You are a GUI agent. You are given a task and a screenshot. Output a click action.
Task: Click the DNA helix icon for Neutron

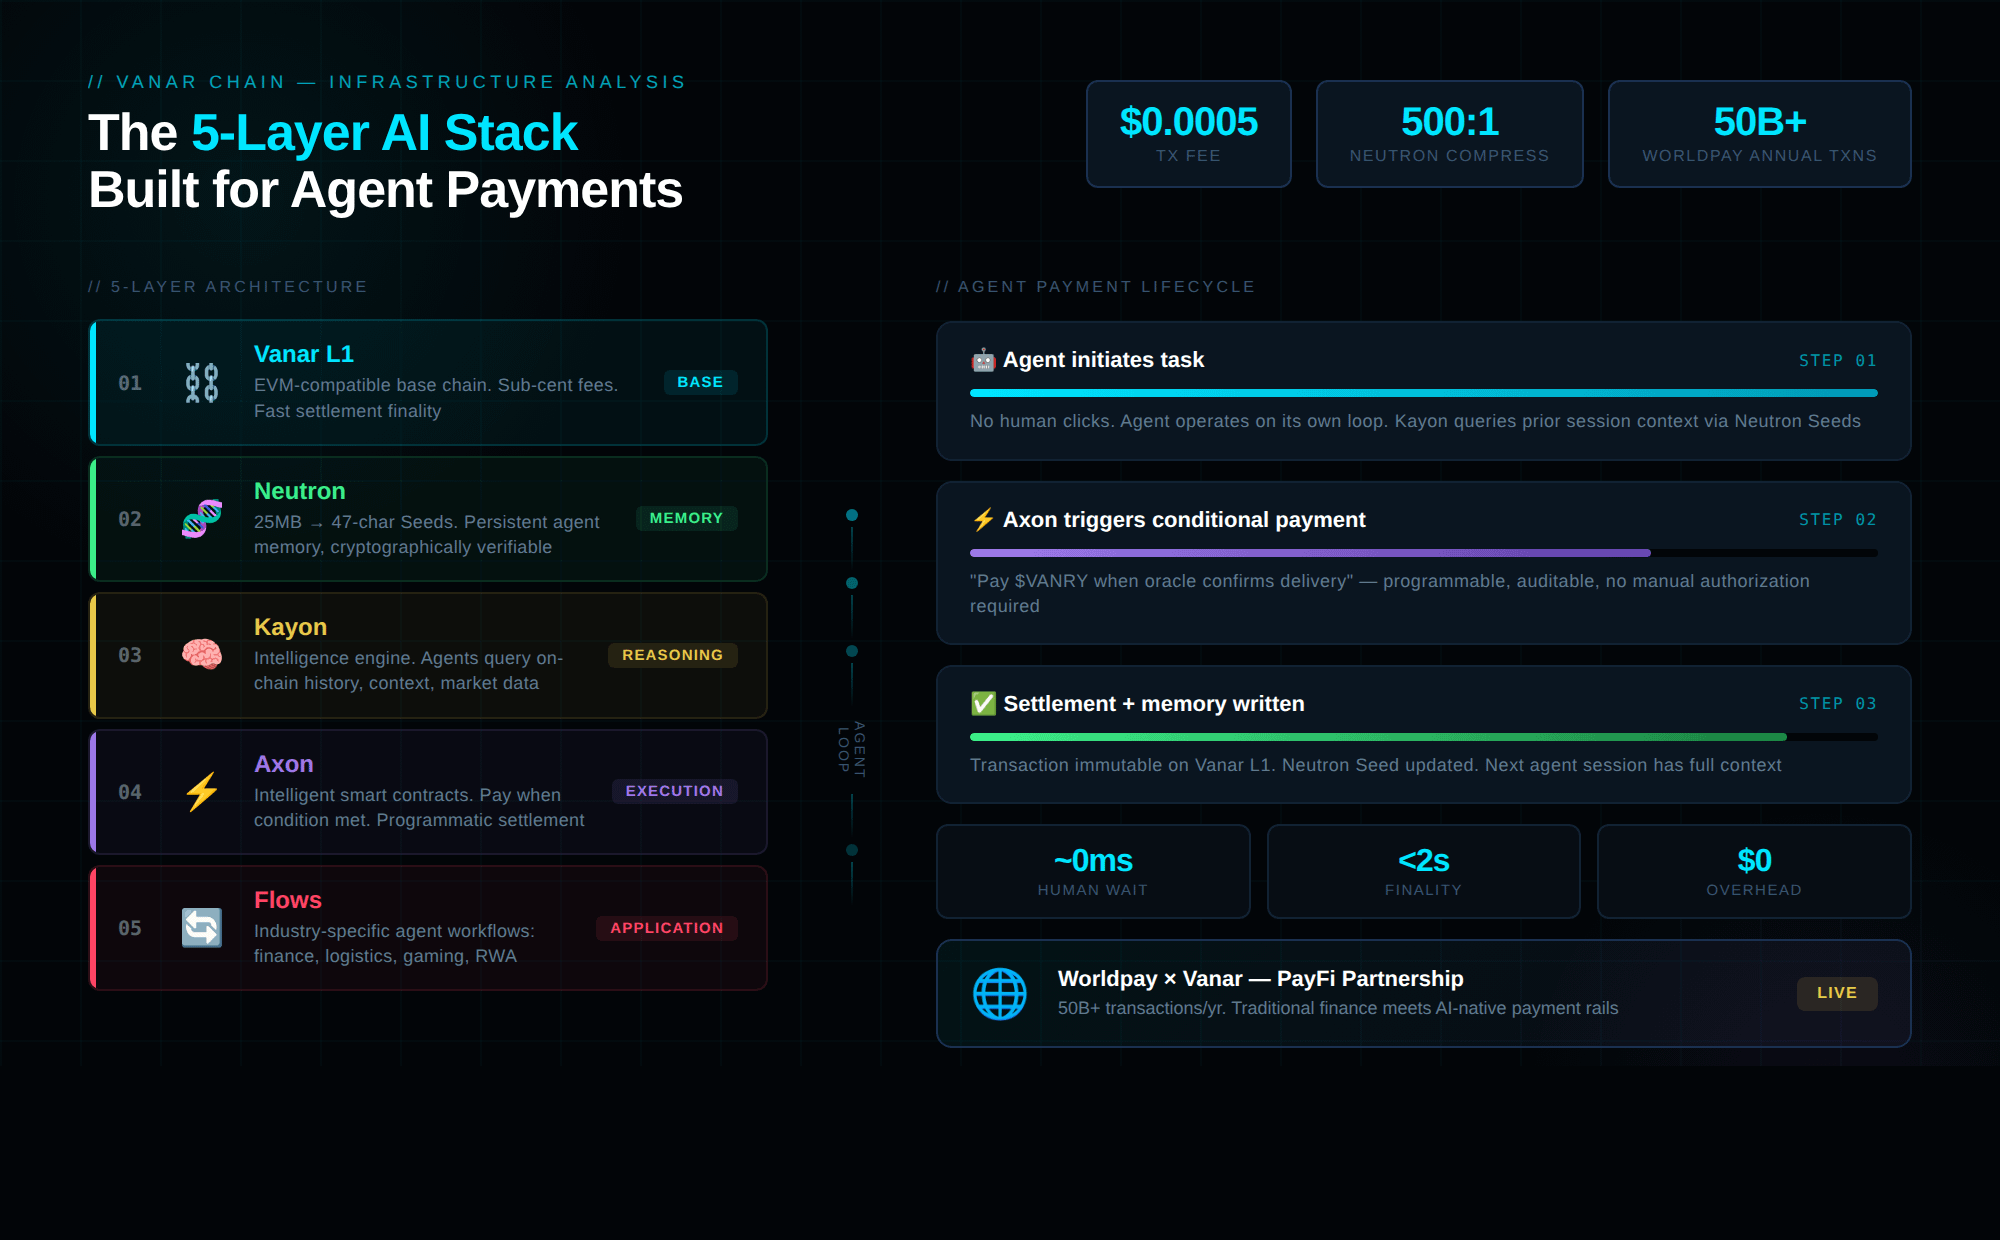point(202,519)
